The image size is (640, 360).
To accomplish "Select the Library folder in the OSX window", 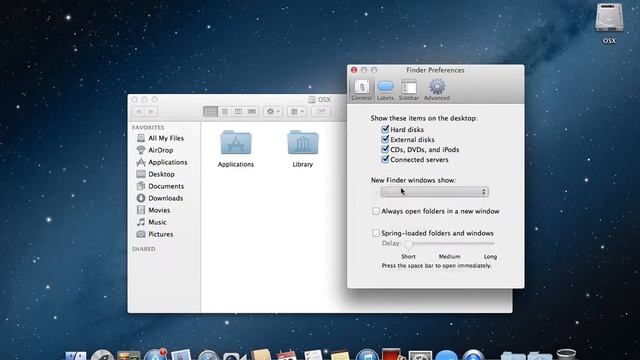I will coord(303,148).
